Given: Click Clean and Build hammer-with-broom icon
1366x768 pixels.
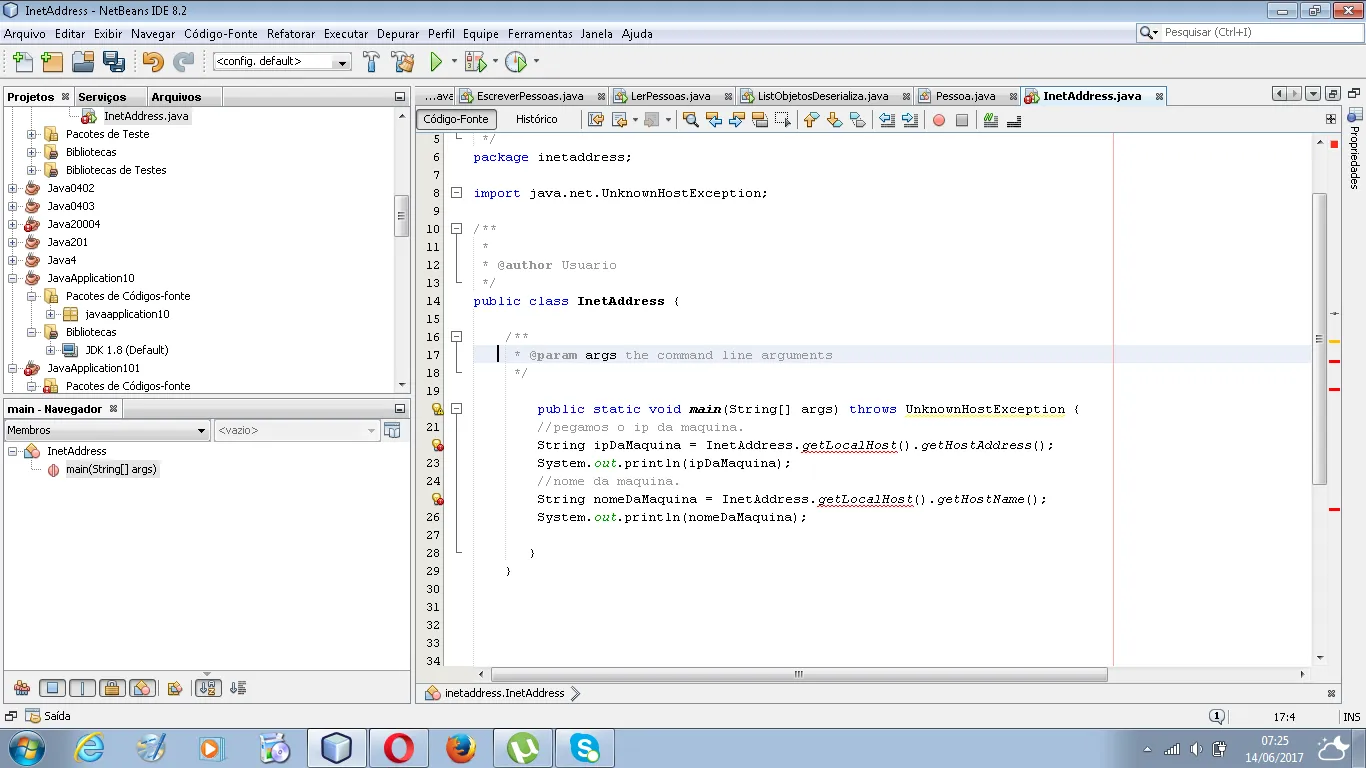Looking at the screenshot, I should tap(403, 62).
